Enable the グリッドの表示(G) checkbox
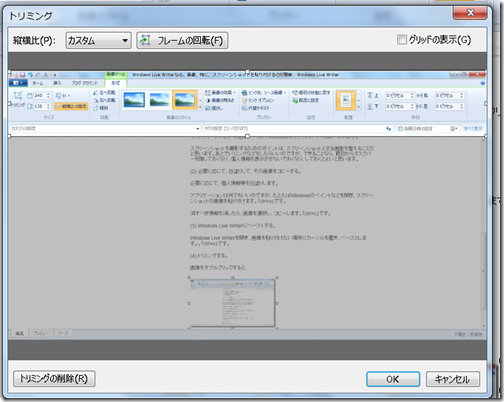The width and height of the screenshot is (504, 402). [402, 40]
